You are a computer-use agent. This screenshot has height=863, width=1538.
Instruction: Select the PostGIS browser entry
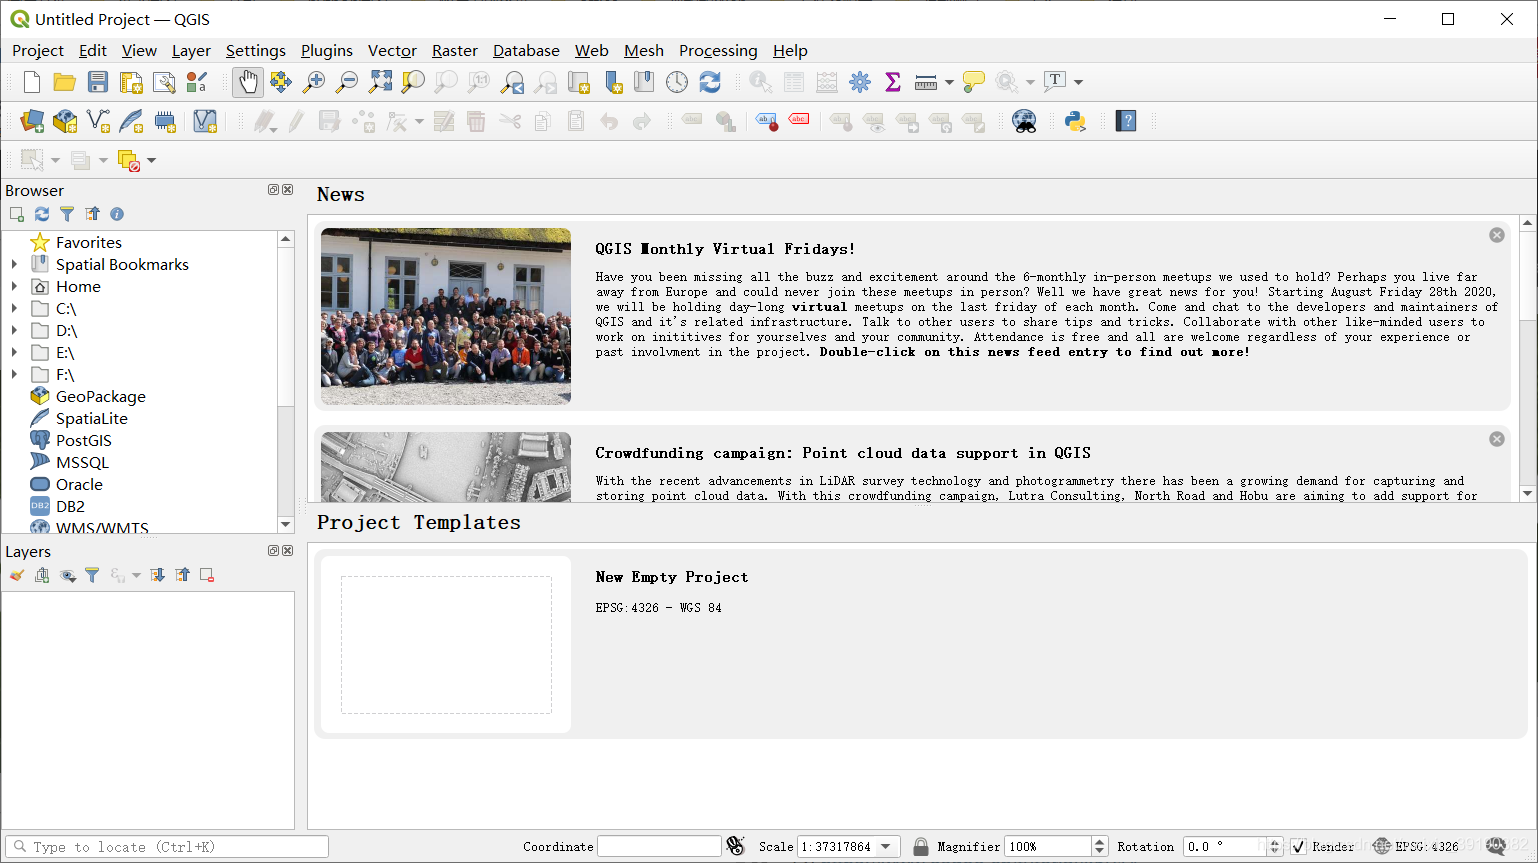(x=84, y=440)
